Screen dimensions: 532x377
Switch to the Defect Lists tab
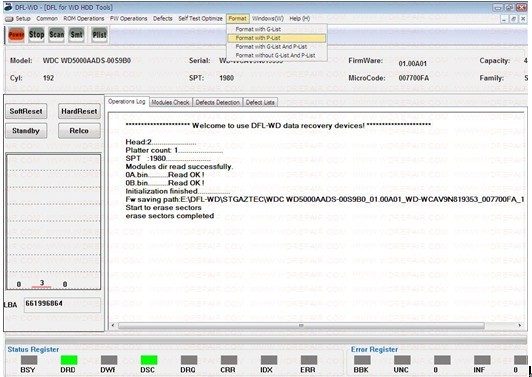260,102
